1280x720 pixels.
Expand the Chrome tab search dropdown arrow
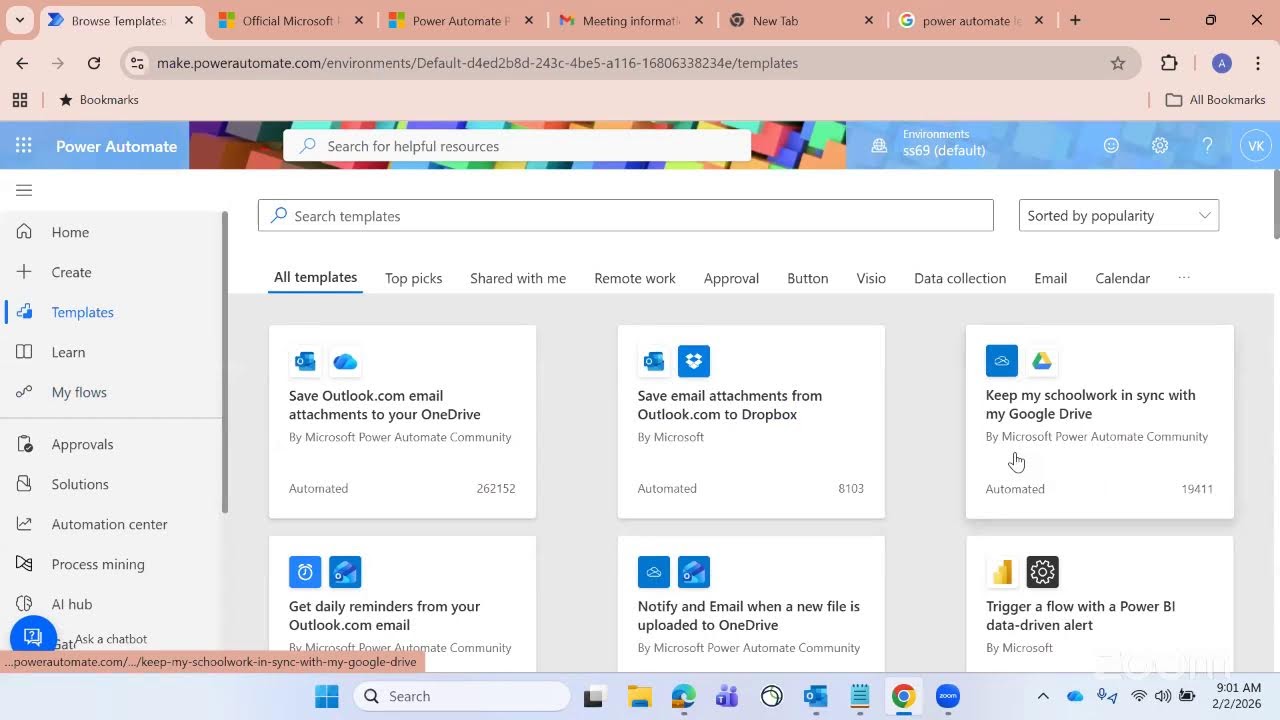[19, 20]
